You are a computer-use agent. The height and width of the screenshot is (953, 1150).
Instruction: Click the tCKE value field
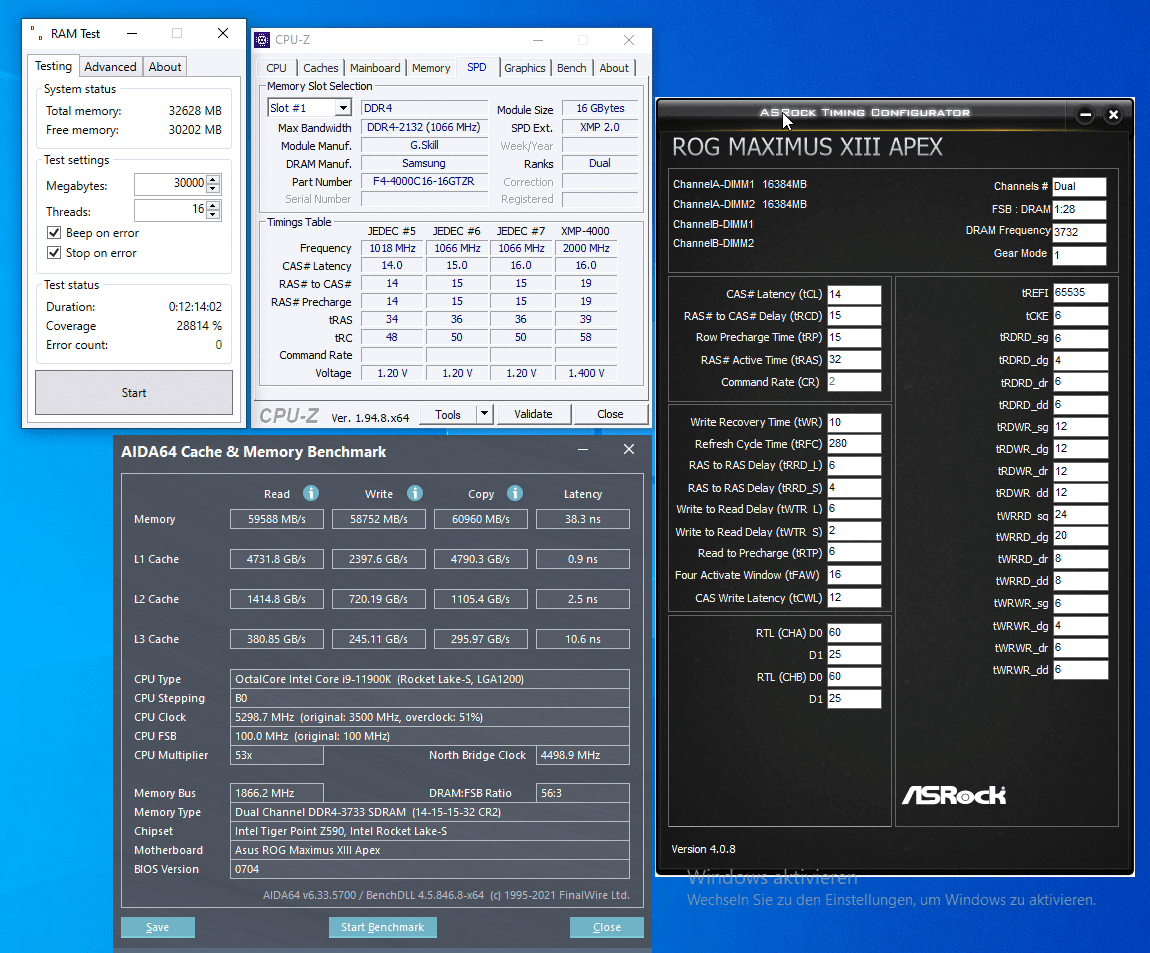[1080, 315]
